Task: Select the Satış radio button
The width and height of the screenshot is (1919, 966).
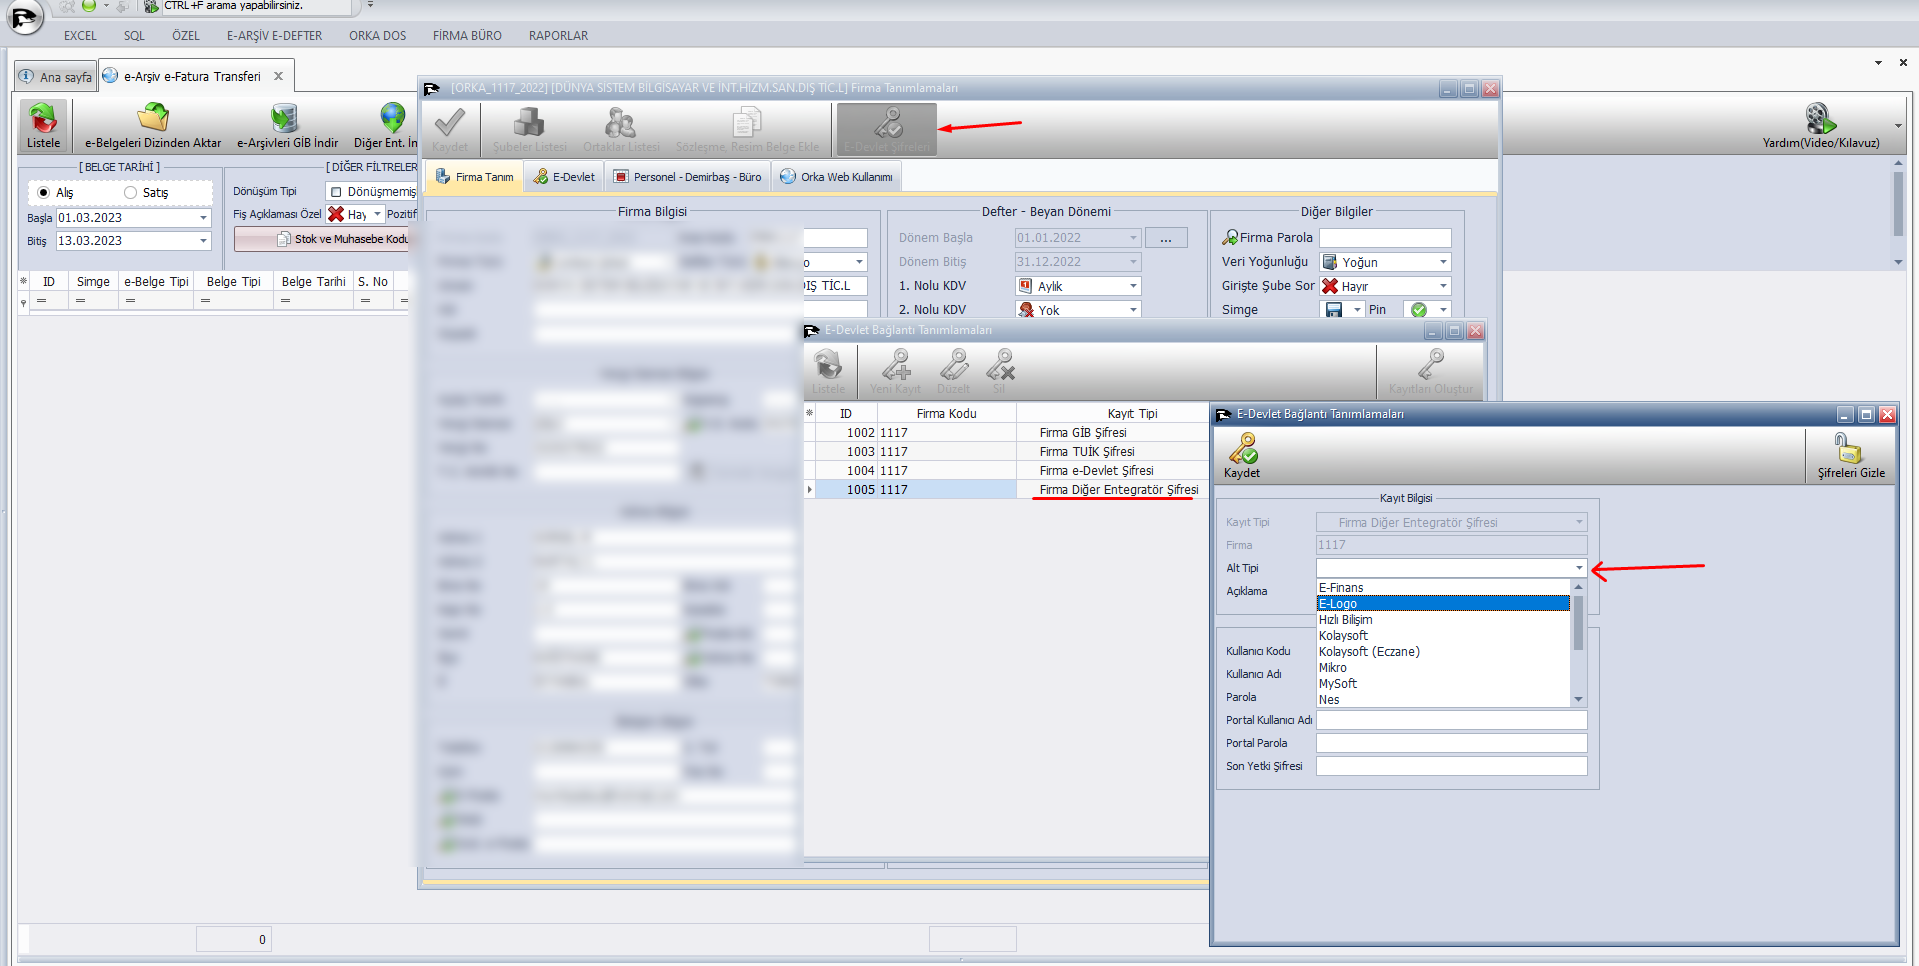Action: click(x=130, y=192)
